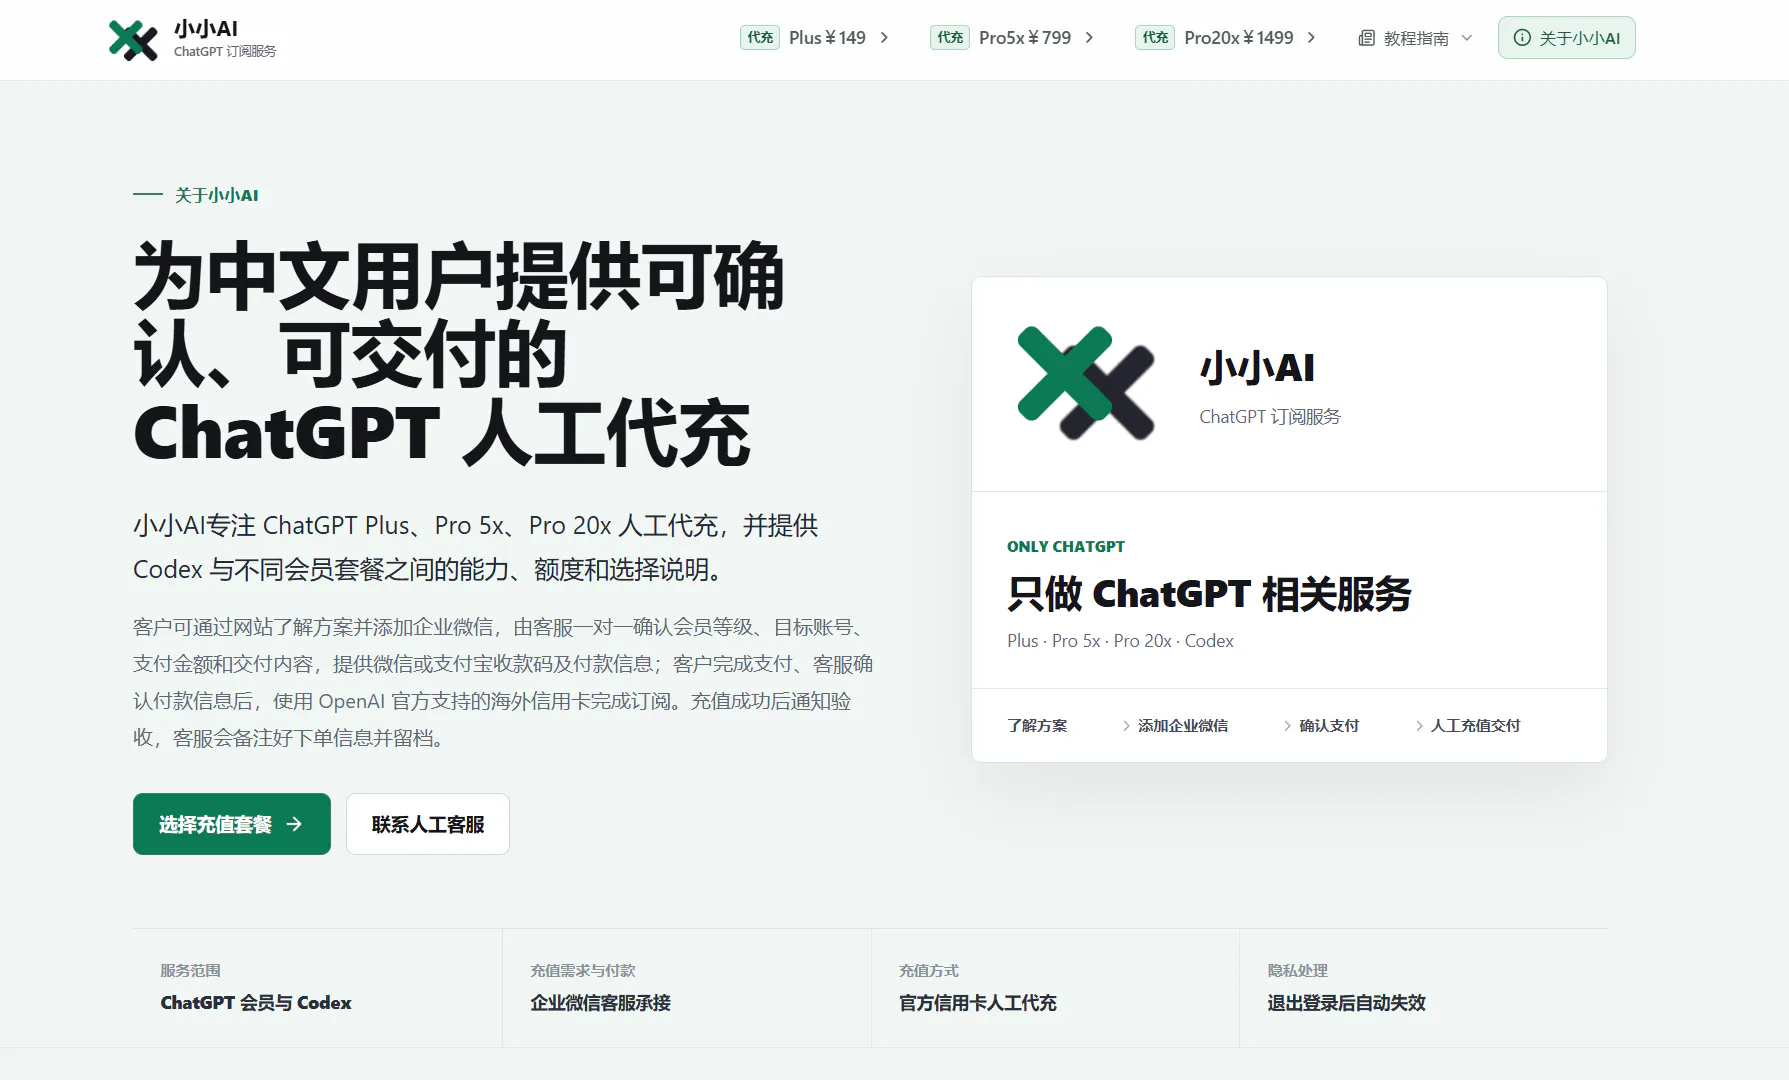Open the Plus ¥149 nav item

click(815, 38)
